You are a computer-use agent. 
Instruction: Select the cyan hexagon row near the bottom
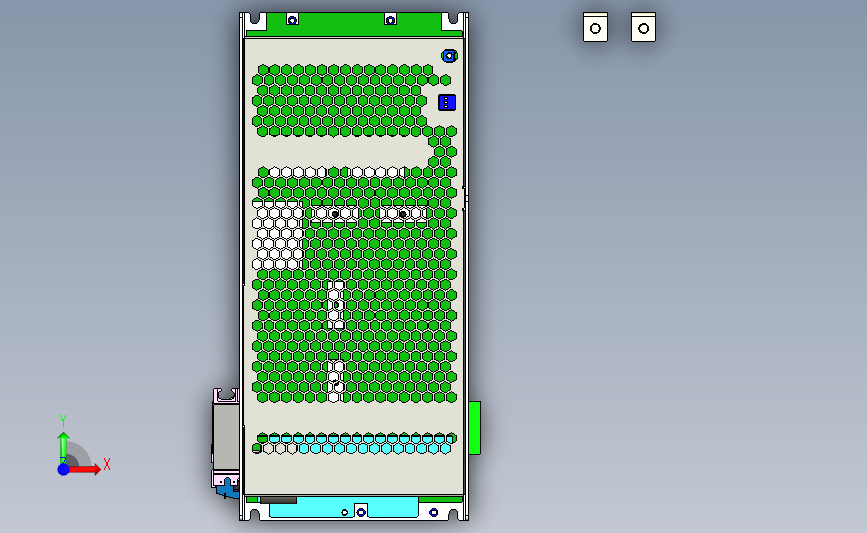pos(375,448)
